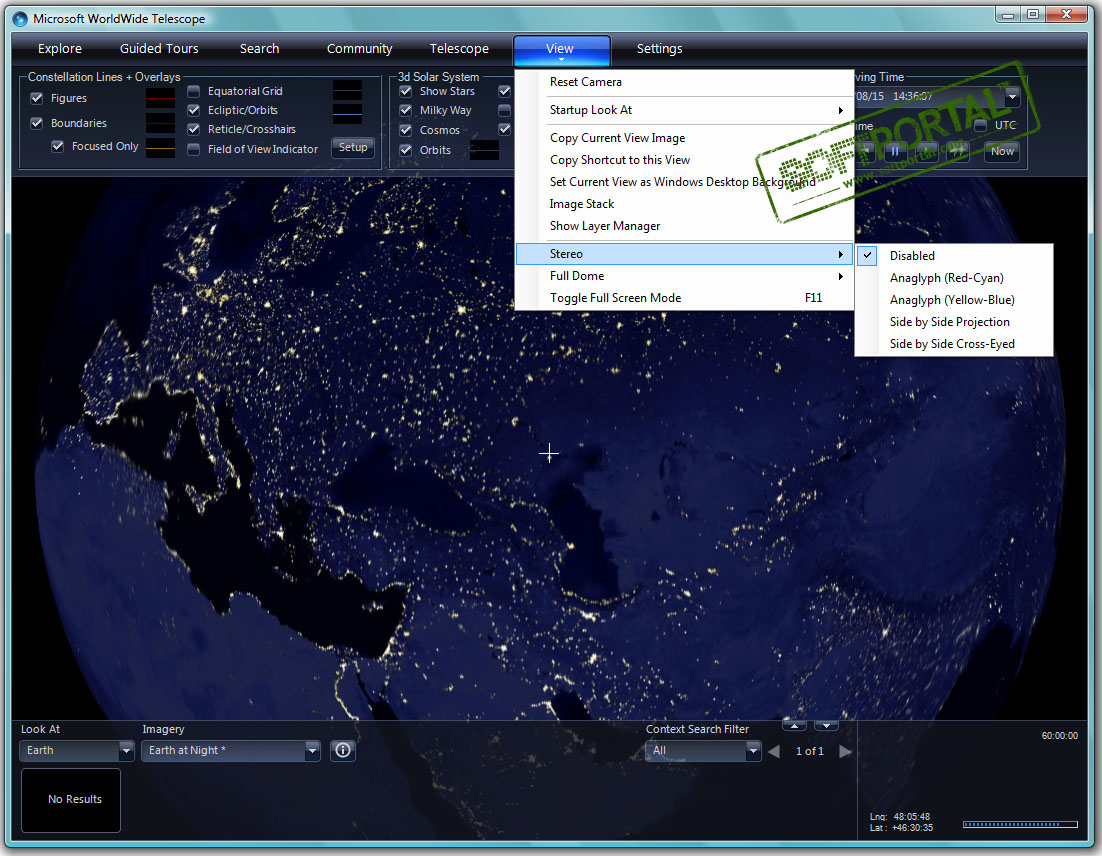Pick the Figures line color swatch
This screenshot has height=856, width=1102.
(160, 98)
